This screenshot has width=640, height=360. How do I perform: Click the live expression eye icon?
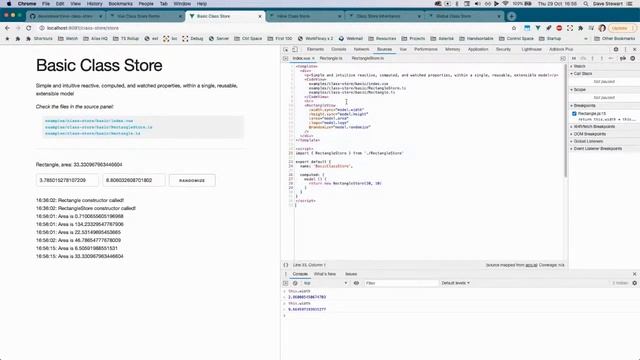(356, 283)
